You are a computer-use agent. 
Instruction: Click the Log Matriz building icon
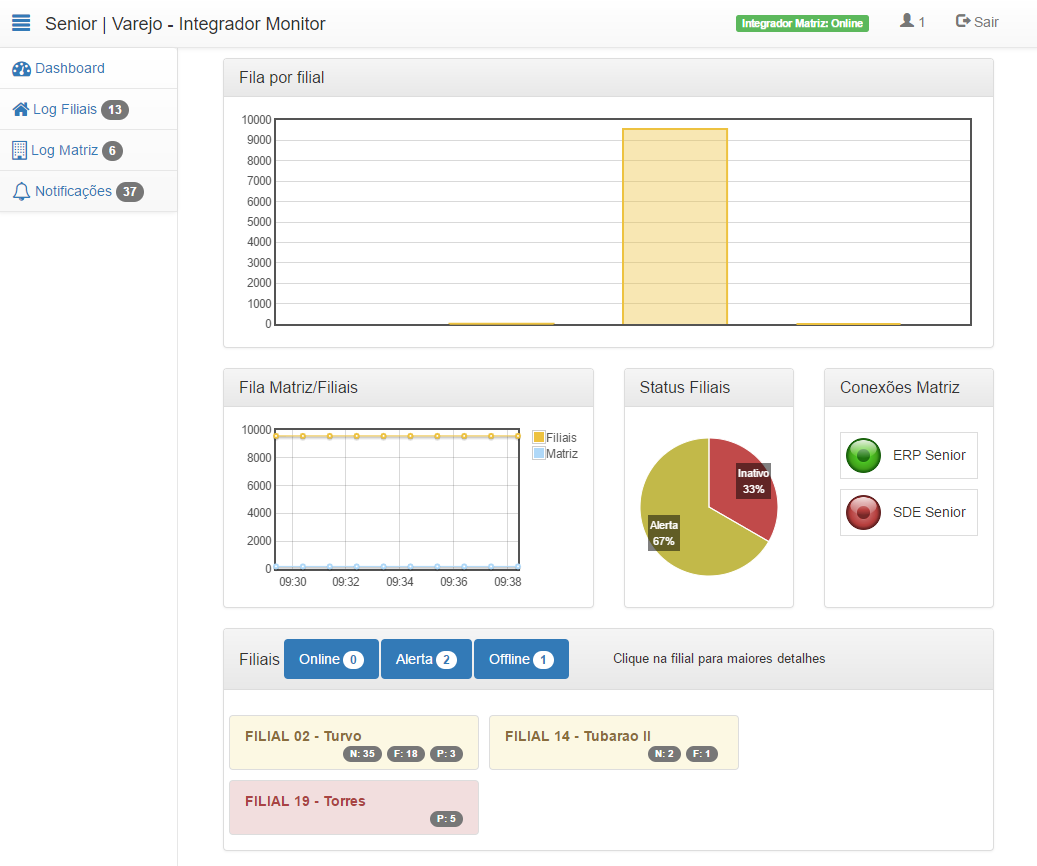click(19, 150)
